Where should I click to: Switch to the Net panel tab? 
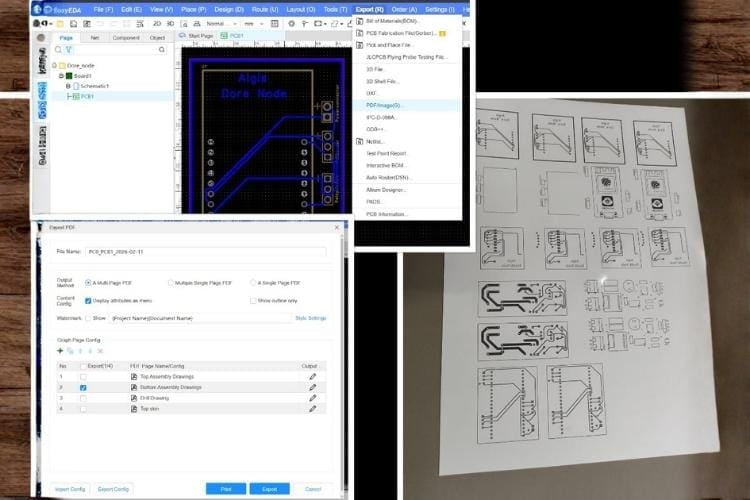coord(94,37)
